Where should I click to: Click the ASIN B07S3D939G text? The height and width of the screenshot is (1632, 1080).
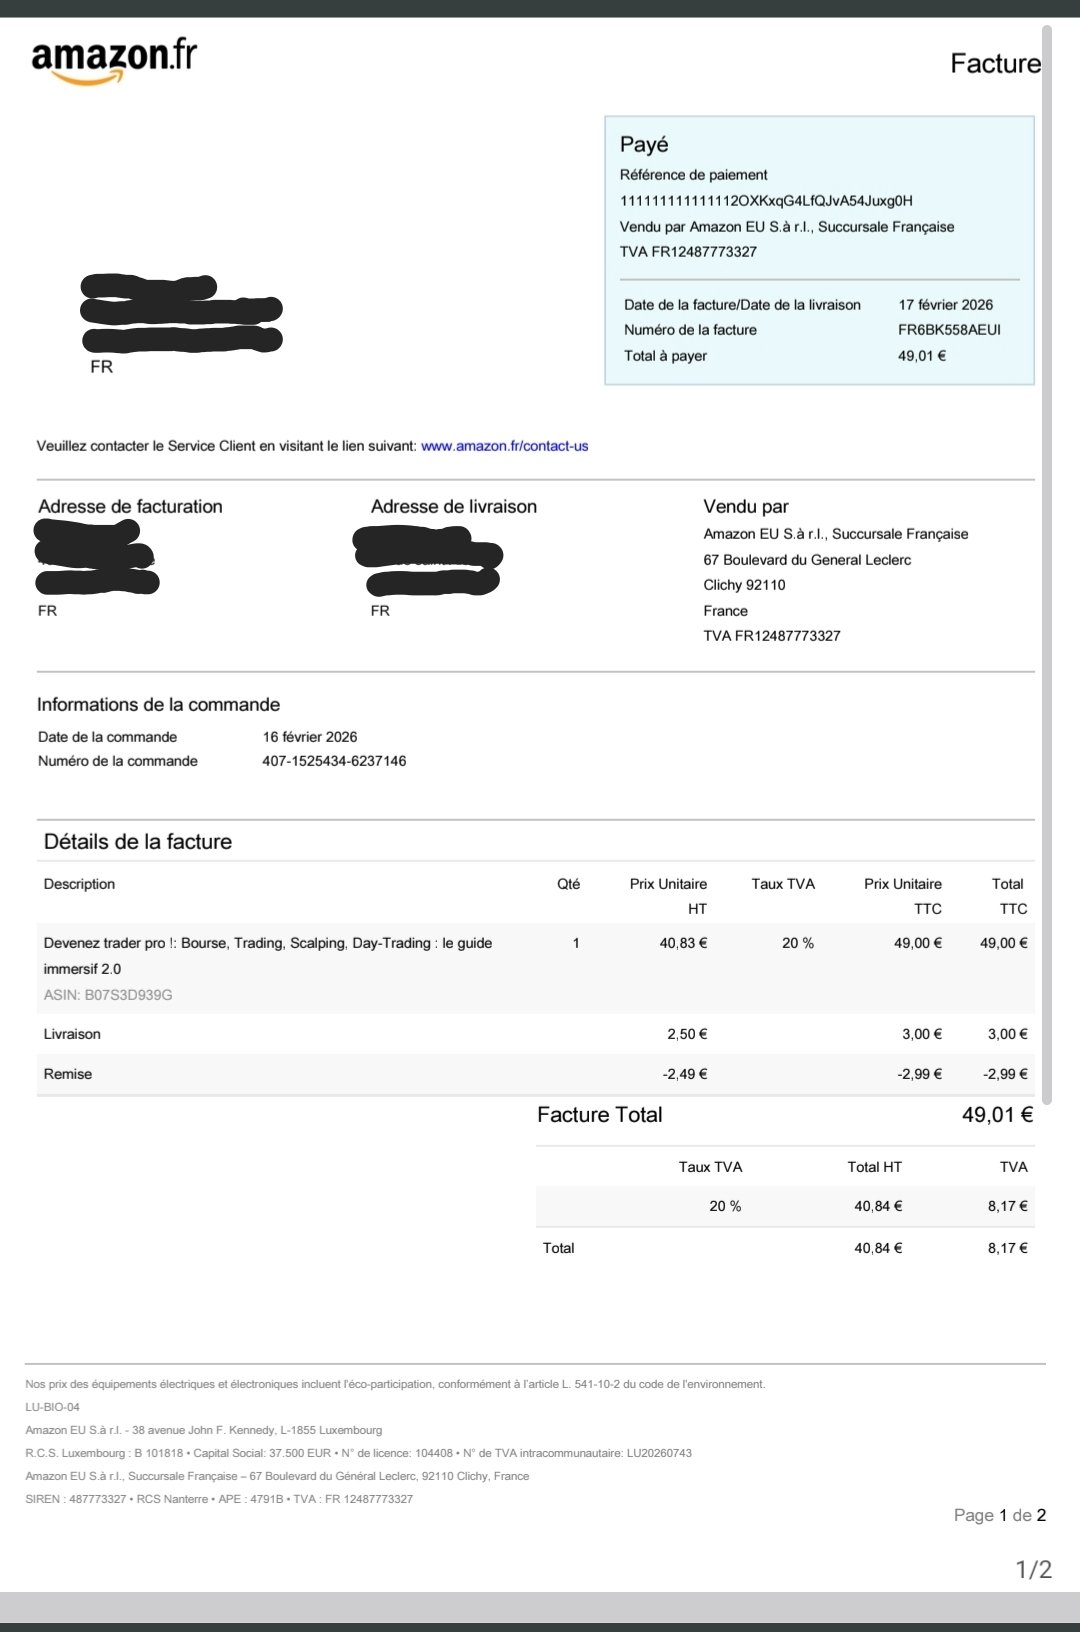click(x=108, y=995)
